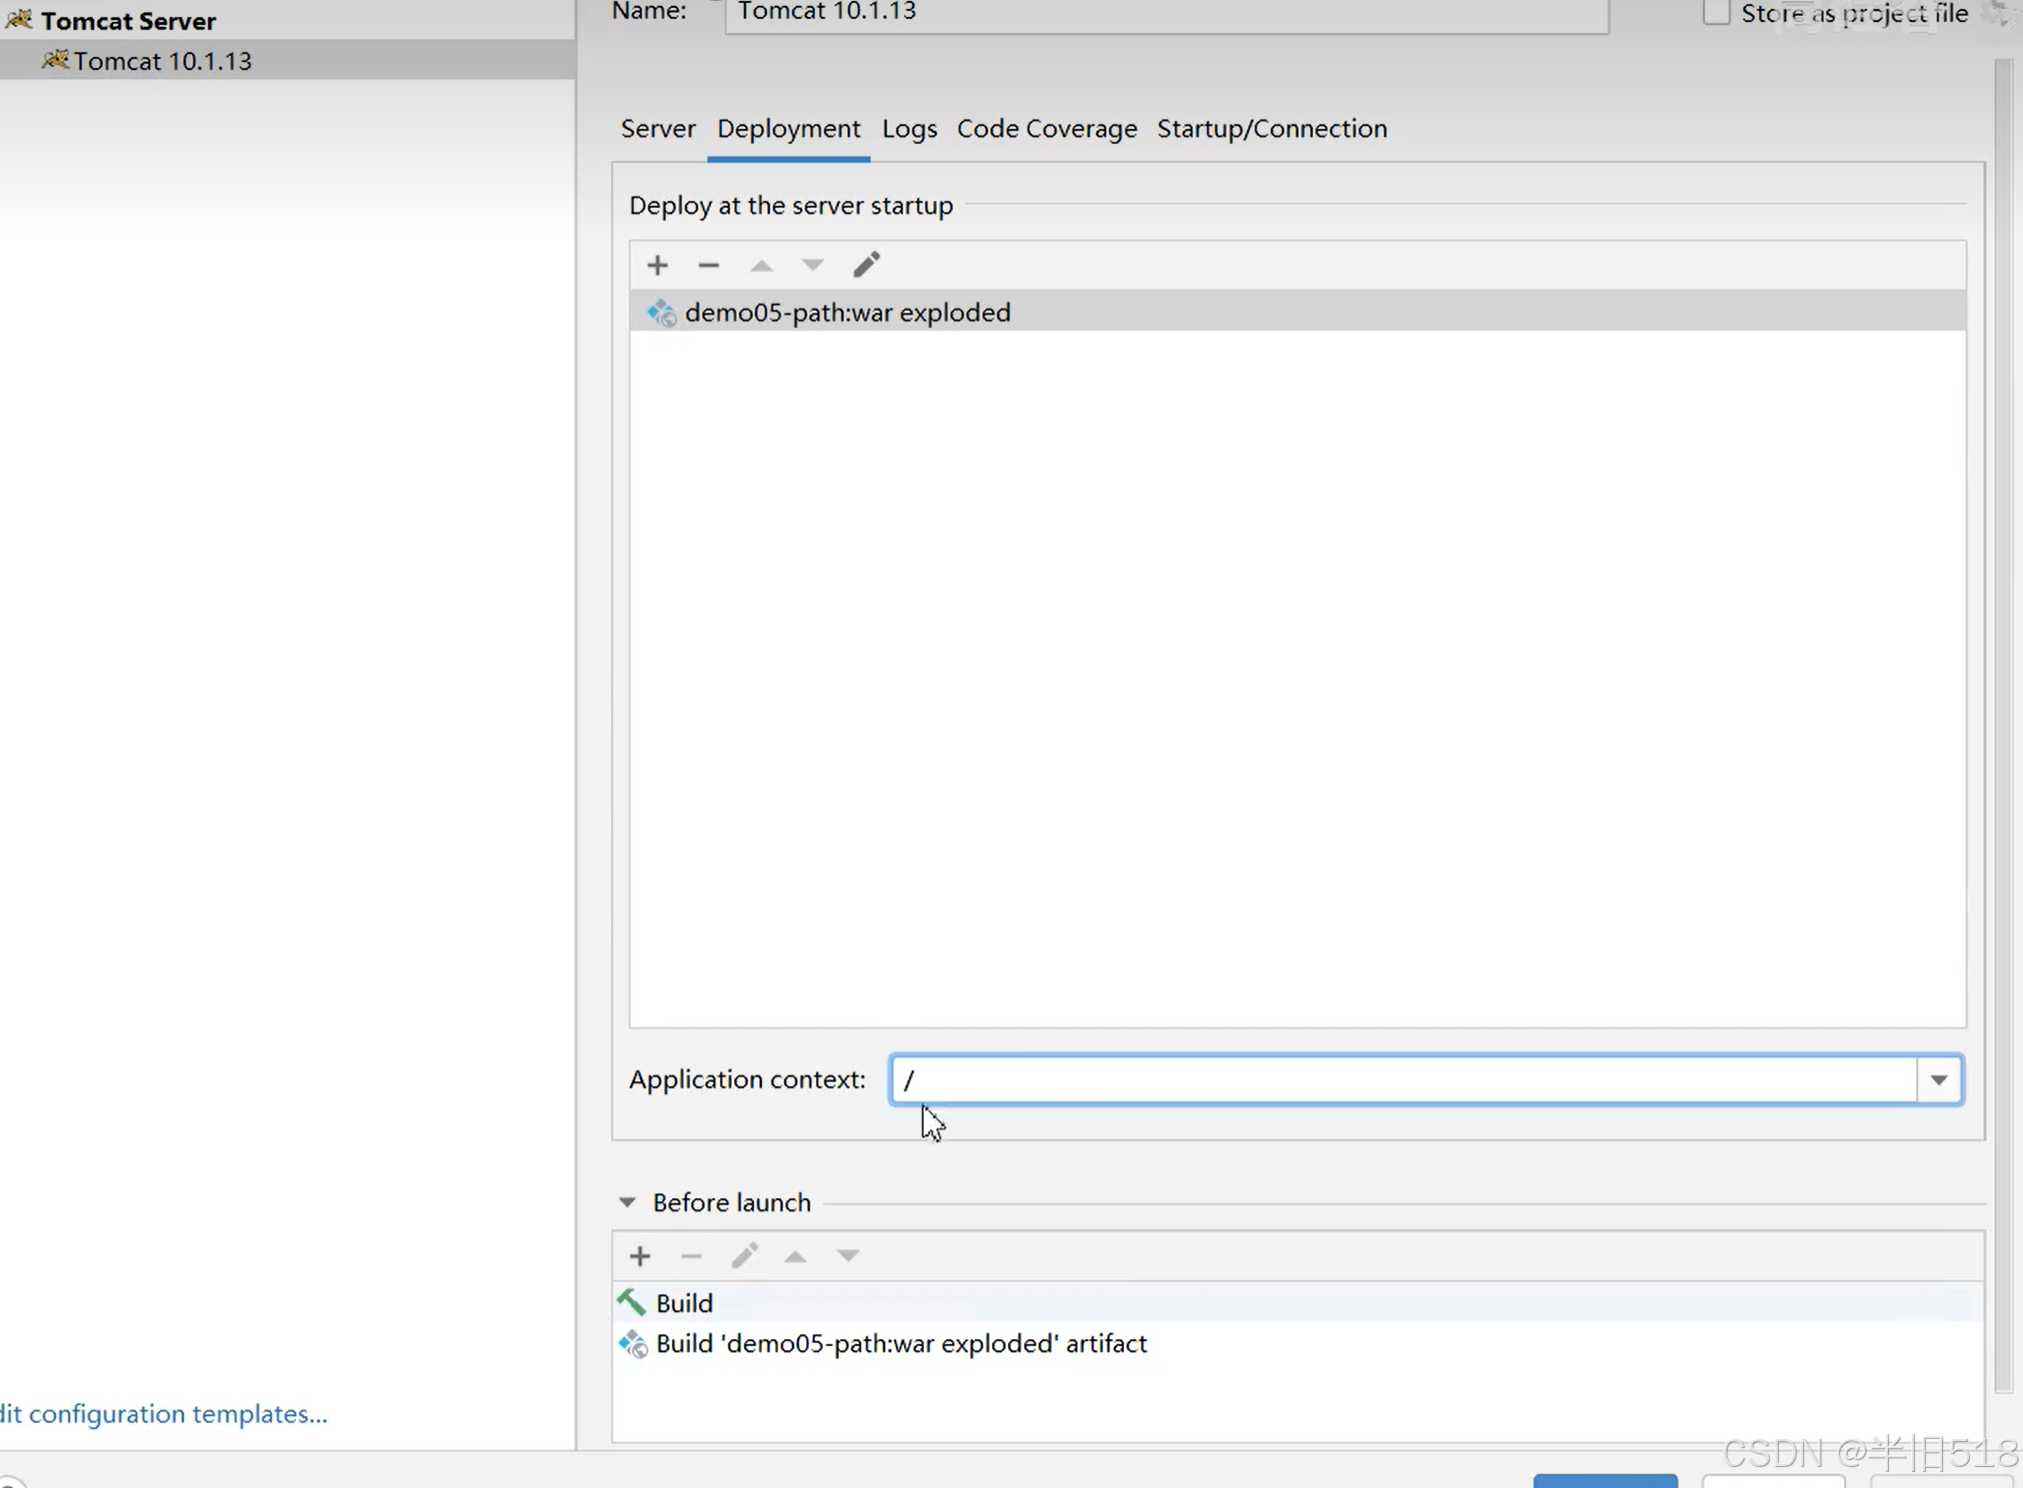2023x1488 pixels.
Task: Open the Logs tab
Action: coord(909,129)
